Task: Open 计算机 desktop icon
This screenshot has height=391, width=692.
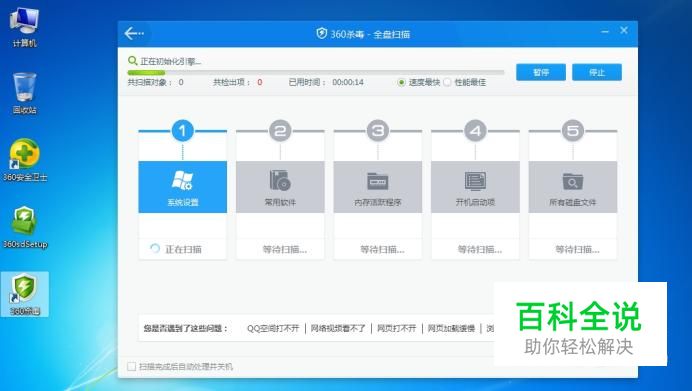Action: pos(24,27)
